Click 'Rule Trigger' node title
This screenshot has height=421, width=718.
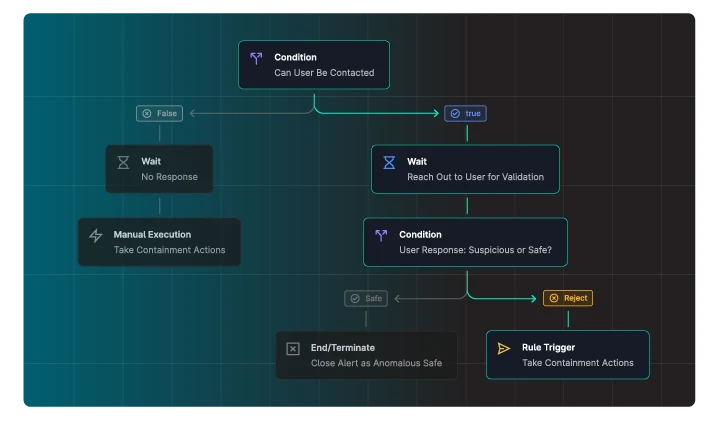click(x=549, y=348)
